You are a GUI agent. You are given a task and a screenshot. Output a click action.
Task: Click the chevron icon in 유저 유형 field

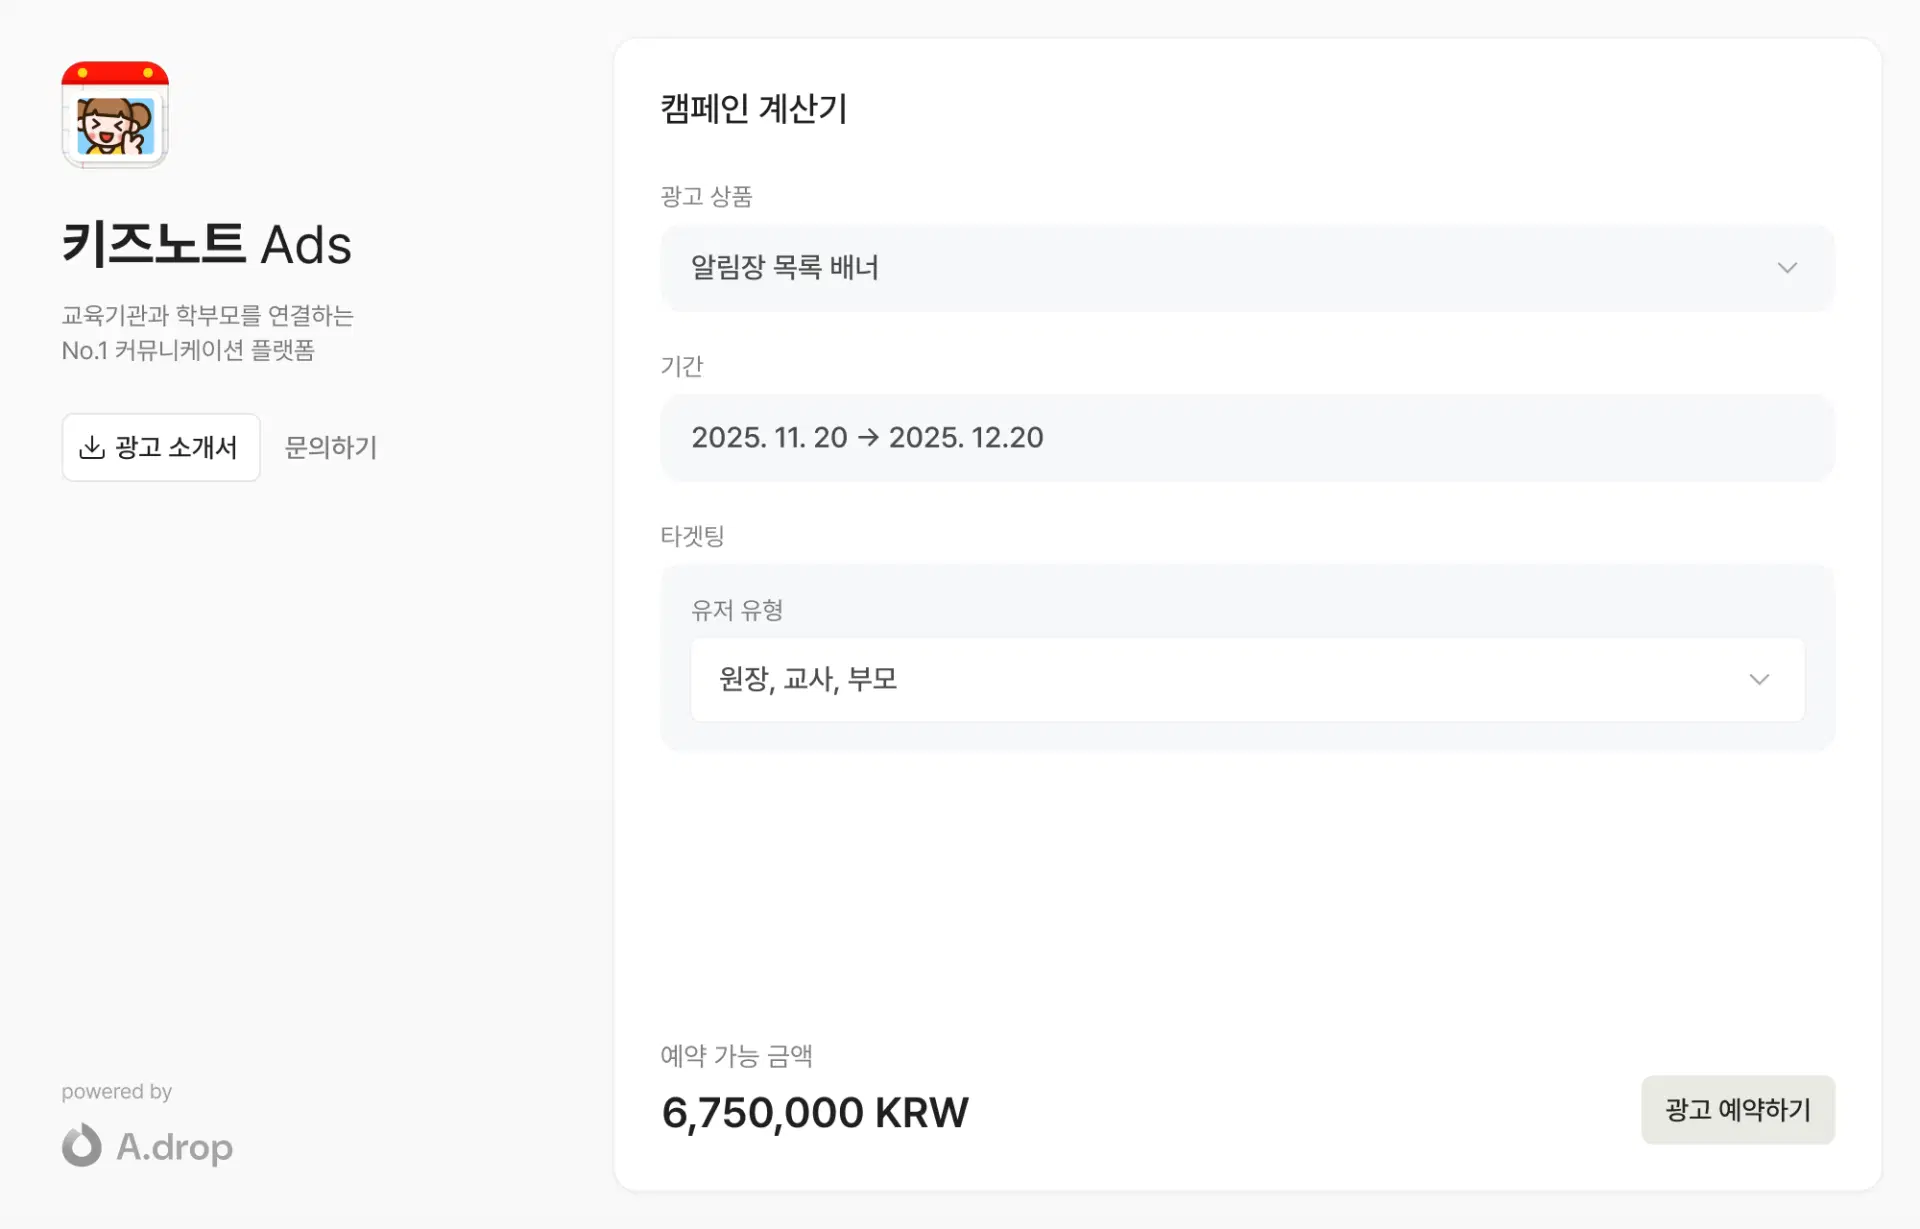tap(1759, 680)
